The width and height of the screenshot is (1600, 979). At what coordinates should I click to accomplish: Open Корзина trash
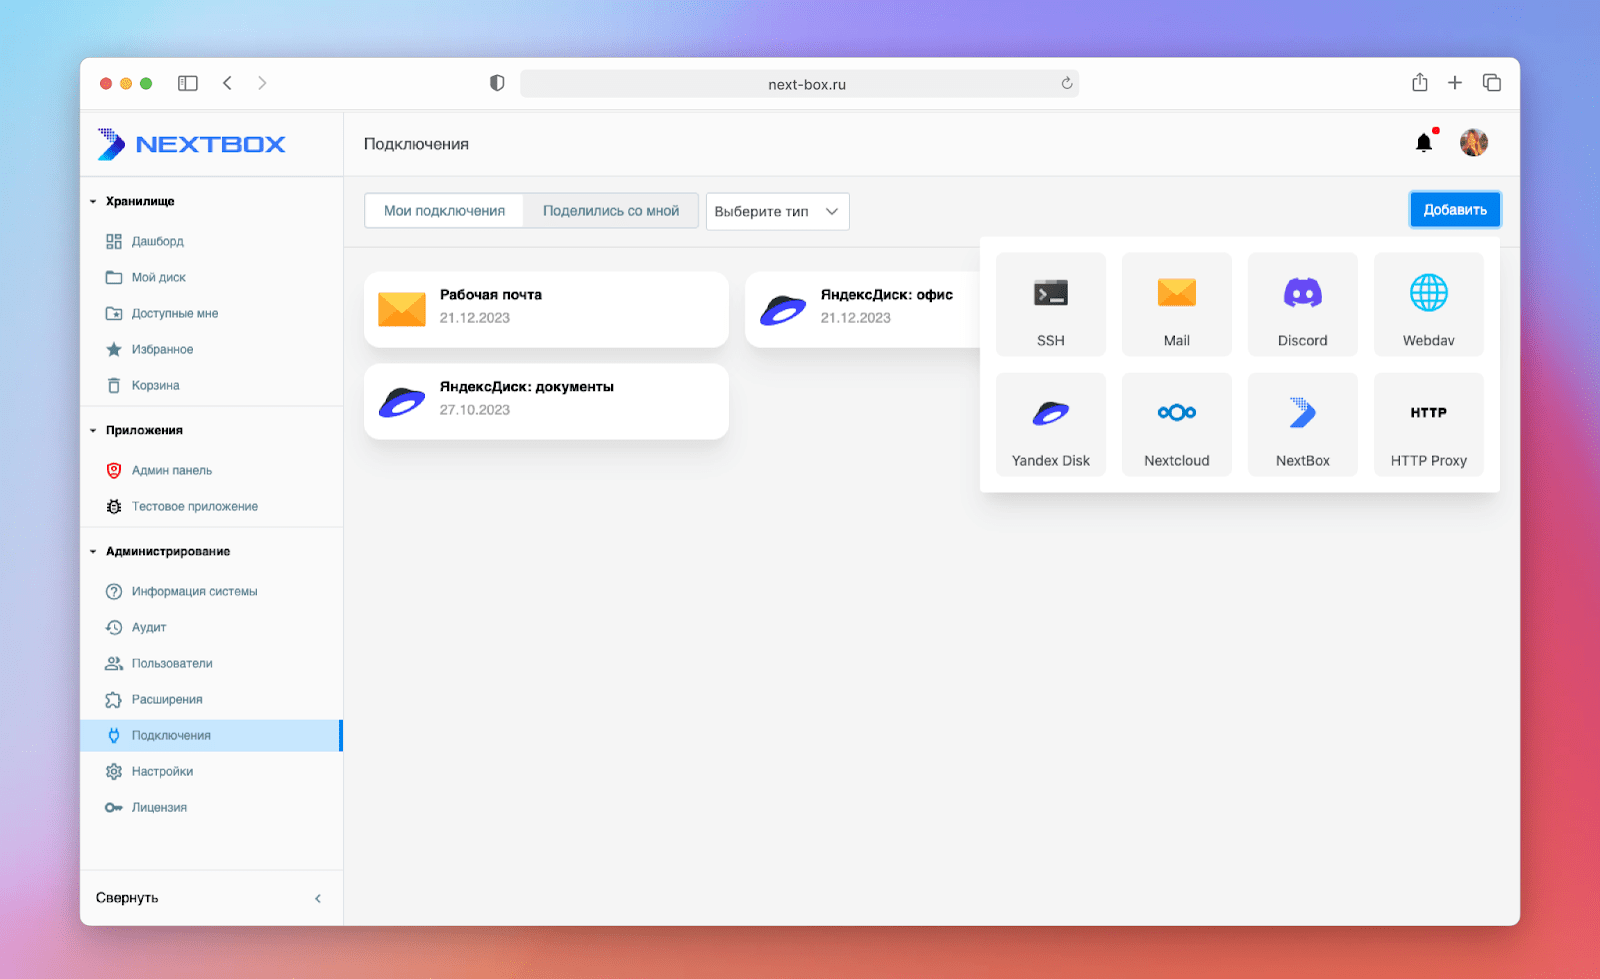(211, 385)
